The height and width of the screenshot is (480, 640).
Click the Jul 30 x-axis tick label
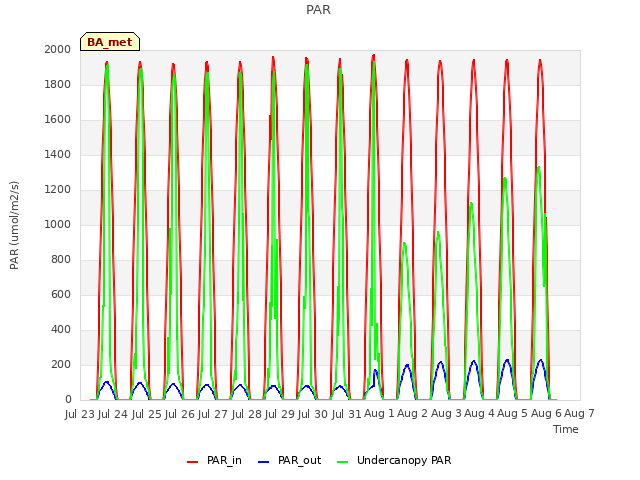(x=313, y=414)
